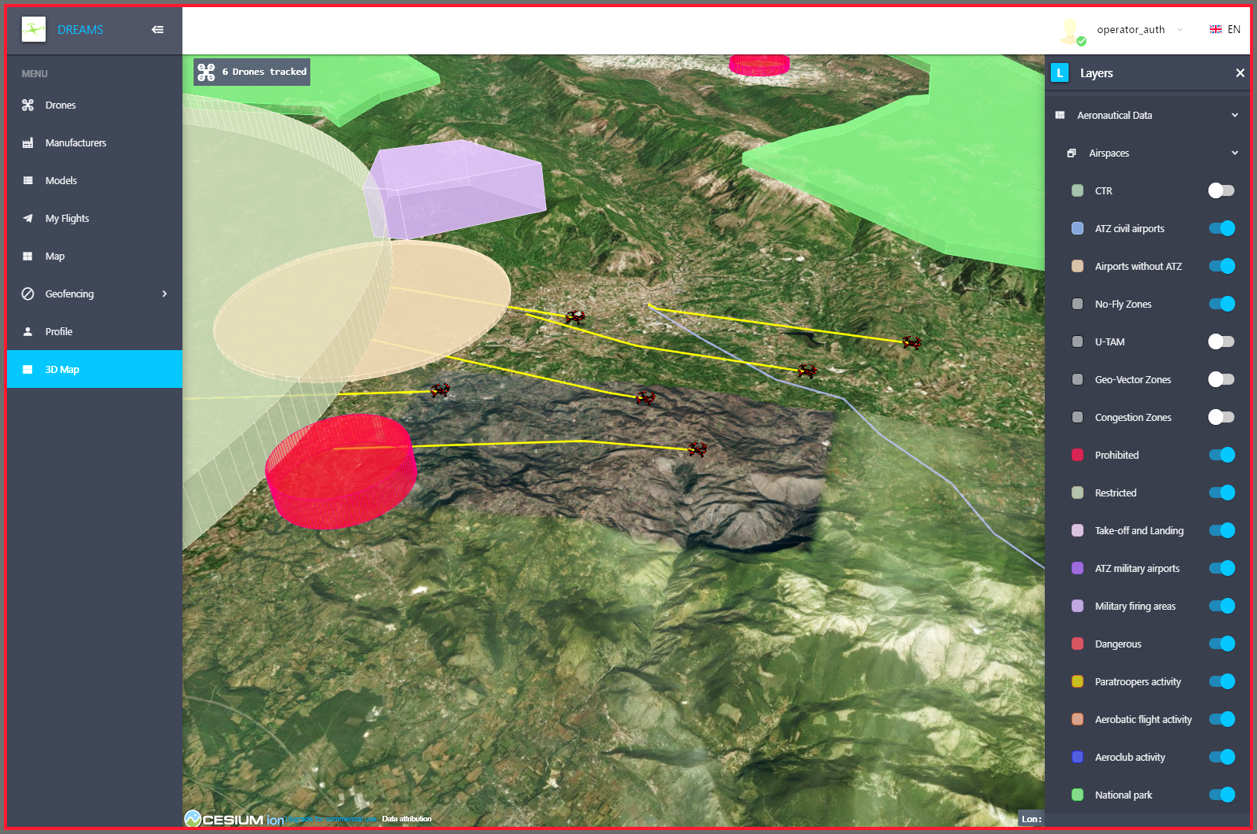Go to the Models menu item
This screenshot has width=1257, height=834.
click(60, 181)
